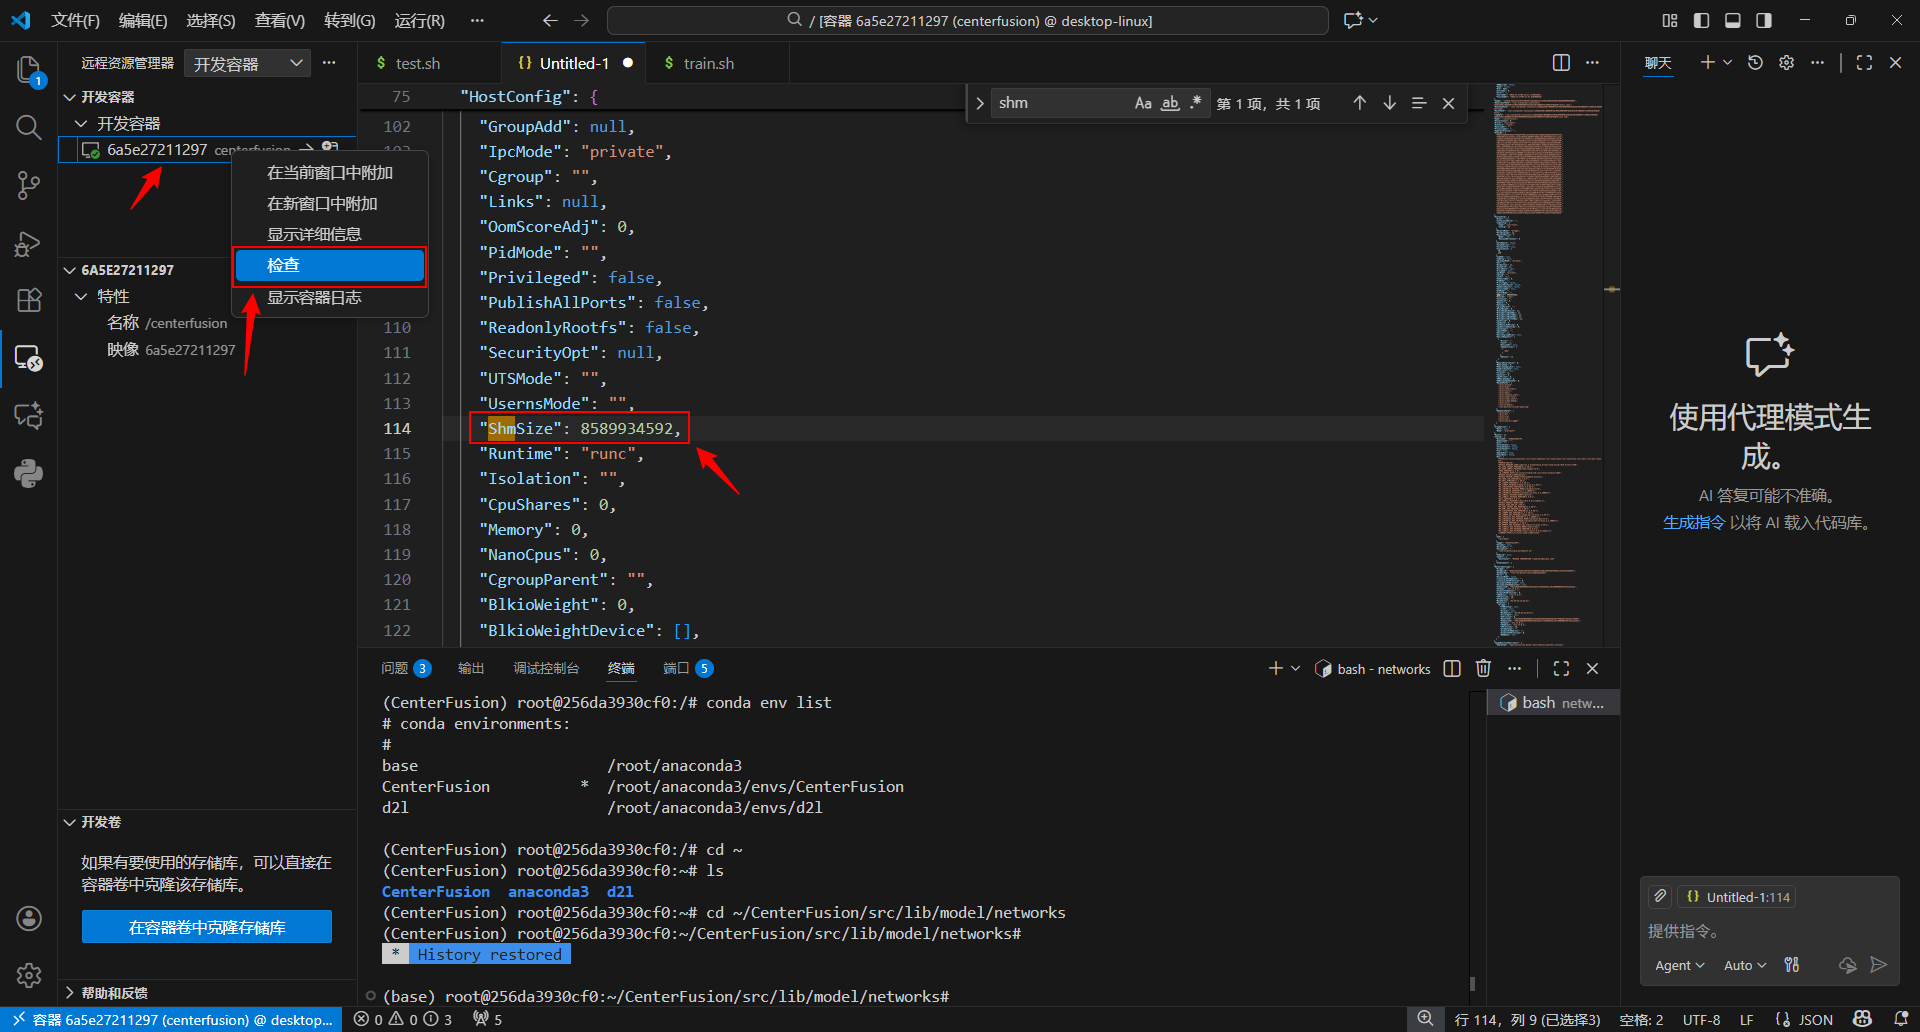This screenshot has height=1032, width=1920.
Task: Split the terminal
Action: click(1452, 668)
